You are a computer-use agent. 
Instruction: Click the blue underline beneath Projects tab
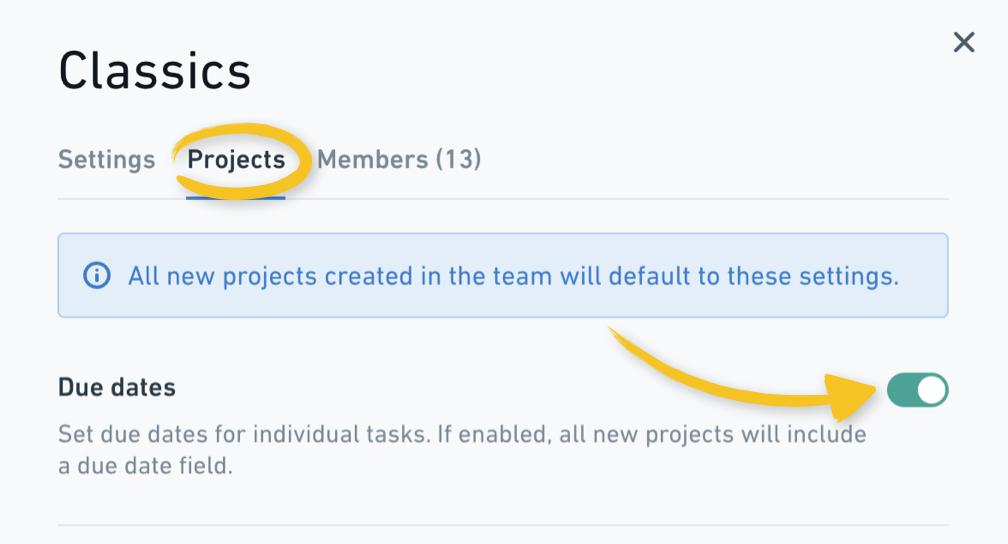coord(235,197)
